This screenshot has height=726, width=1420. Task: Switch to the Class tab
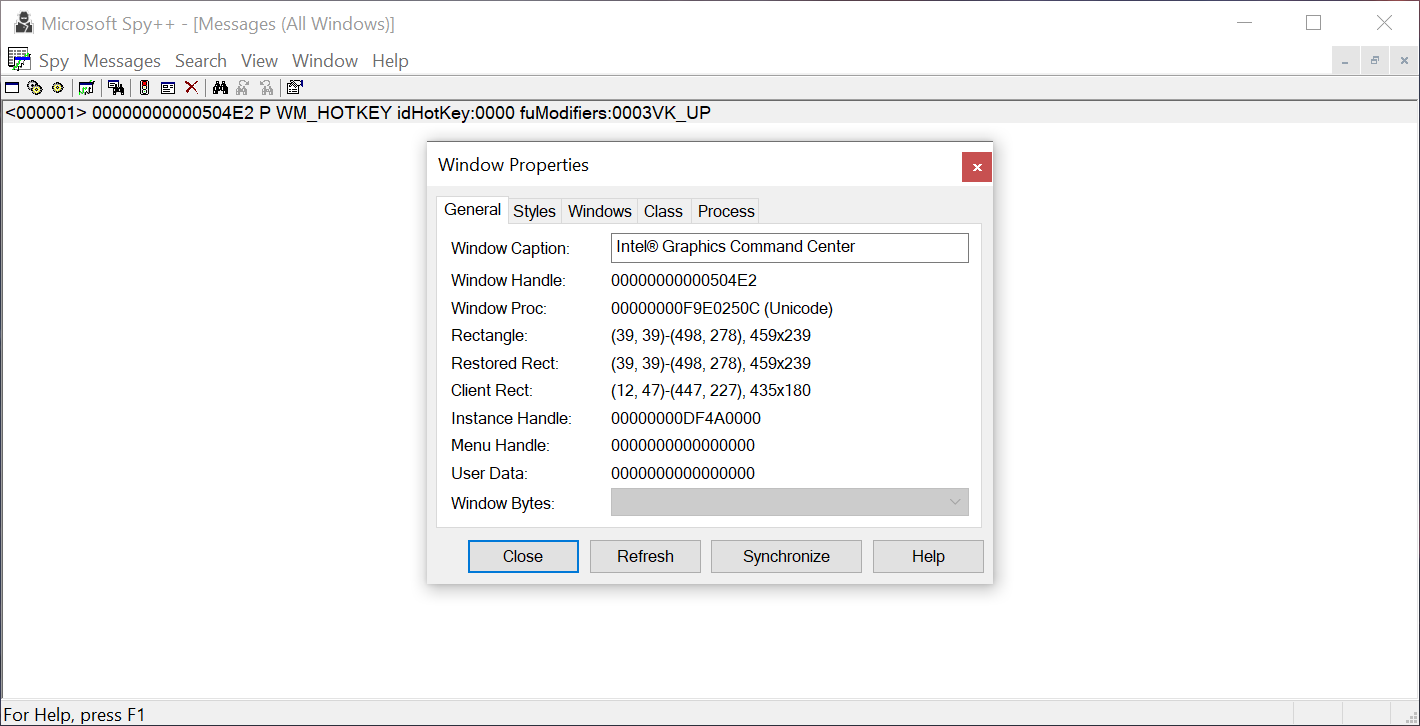(x=663, y=211)
